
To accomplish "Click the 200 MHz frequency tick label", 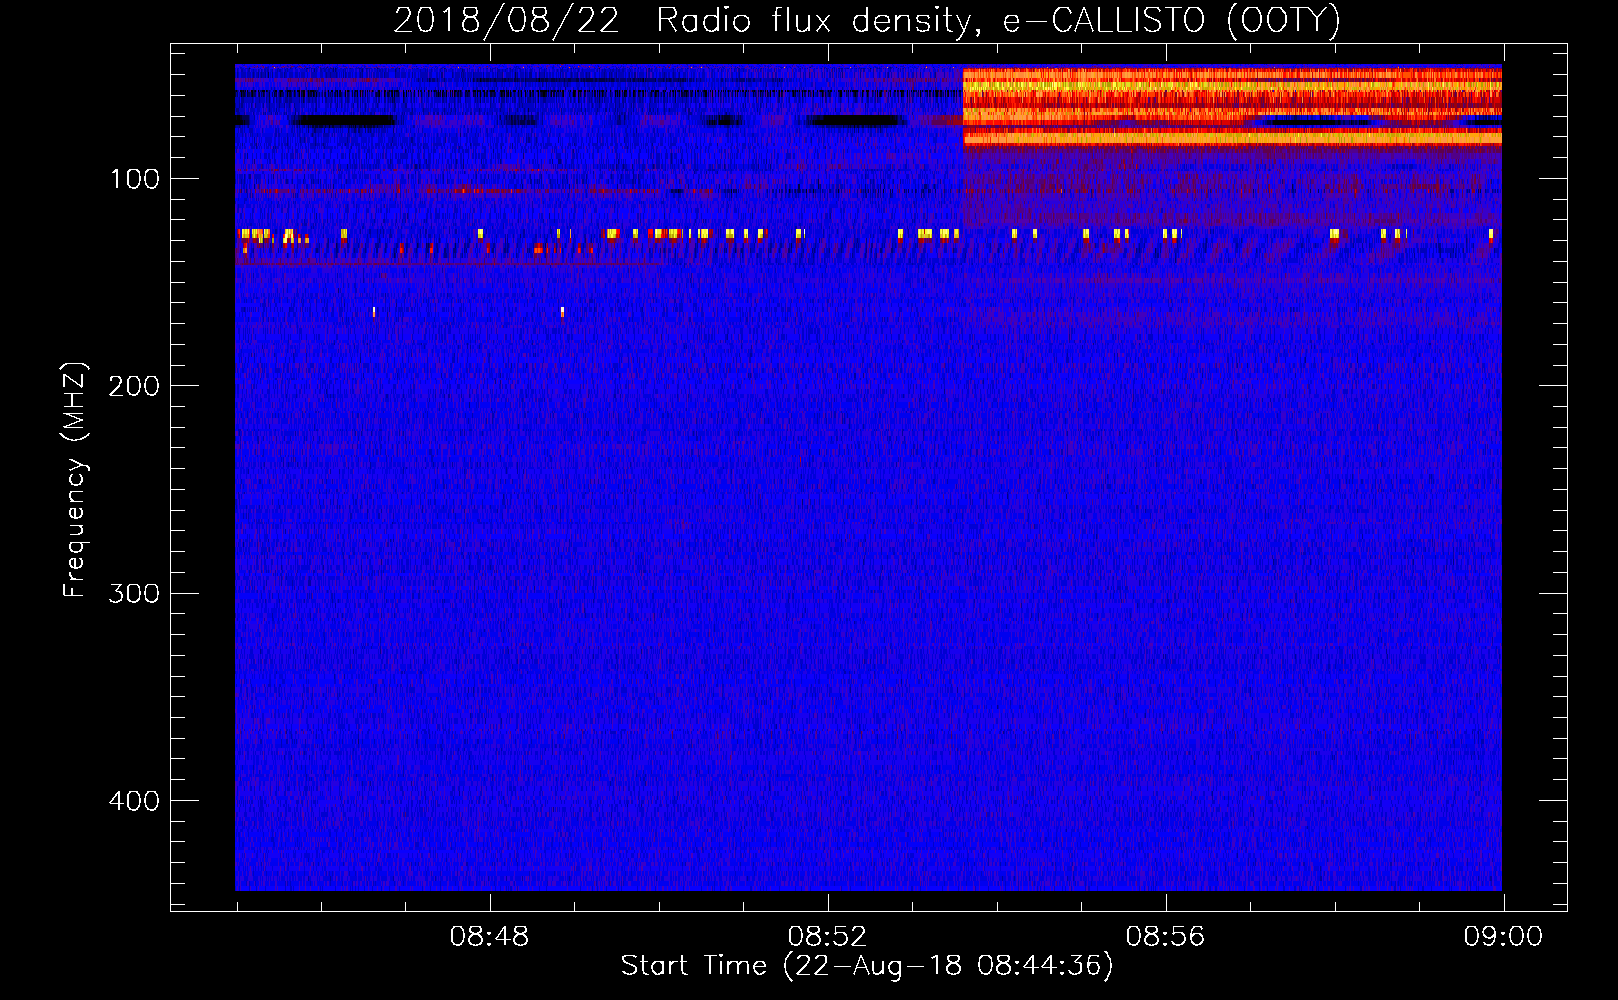I will 135,386.
